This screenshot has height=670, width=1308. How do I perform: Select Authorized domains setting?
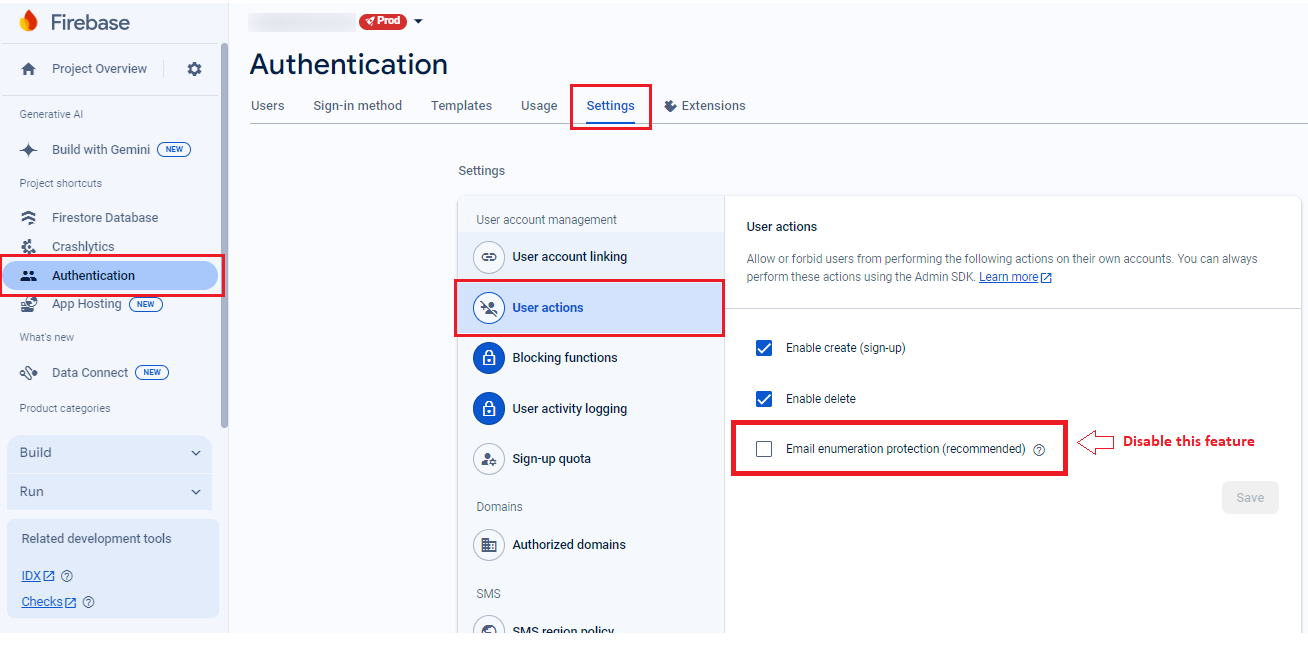click(x=591, y=545)
